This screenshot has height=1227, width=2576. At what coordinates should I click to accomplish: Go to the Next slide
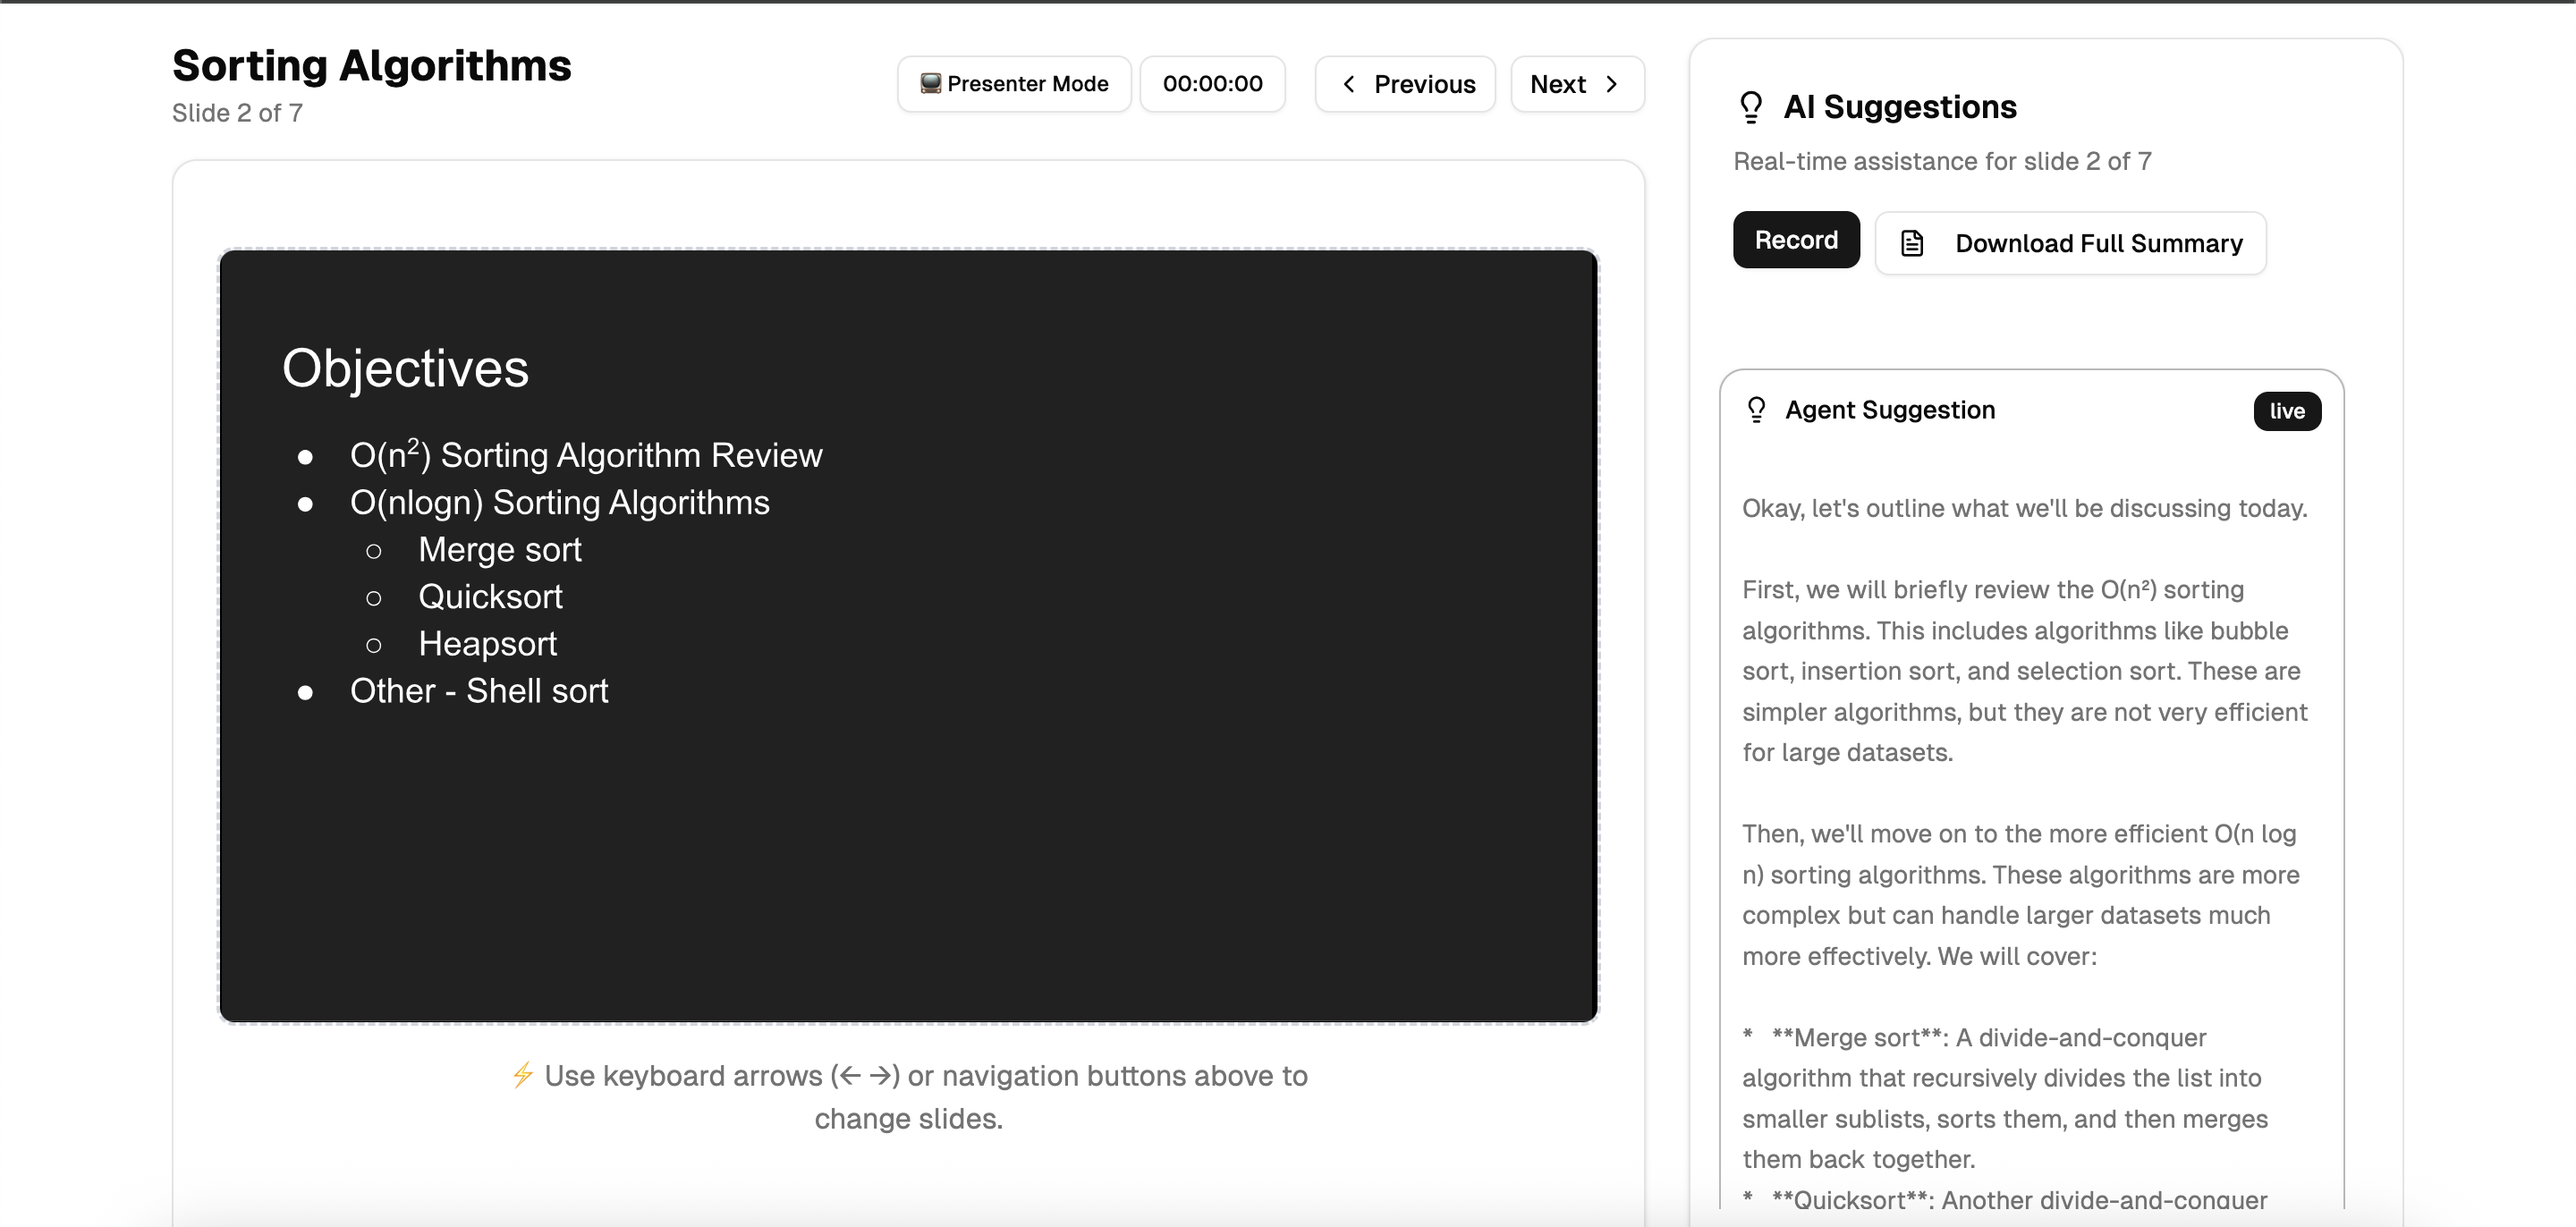click(1576, 84)
